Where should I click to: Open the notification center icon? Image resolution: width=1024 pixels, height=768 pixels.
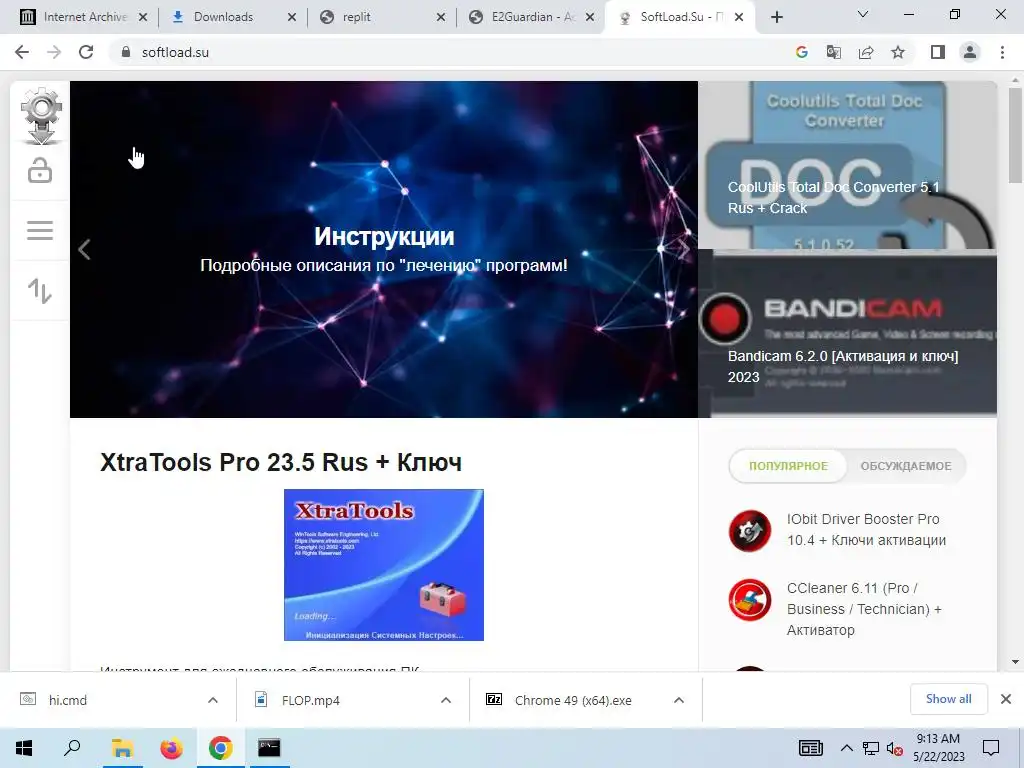click(991, 748)
